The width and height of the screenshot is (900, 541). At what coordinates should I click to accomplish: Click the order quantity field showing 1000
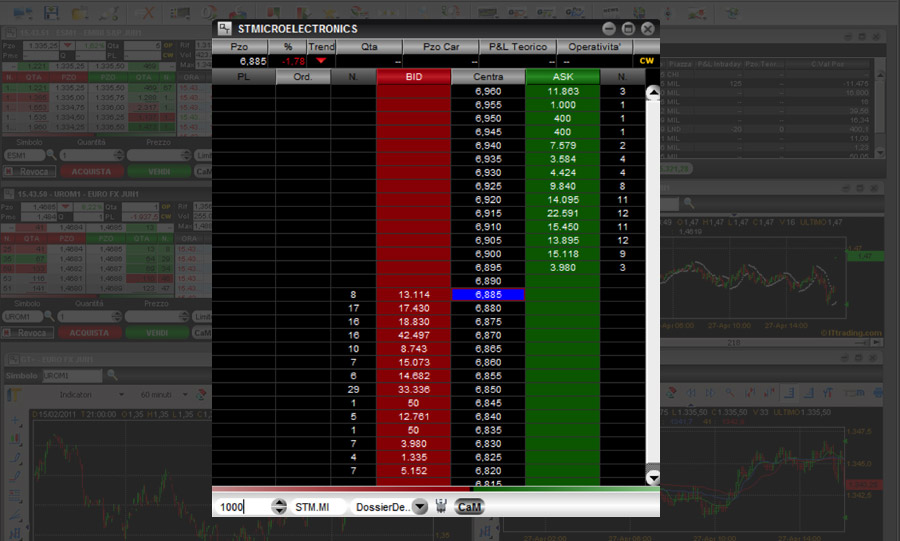pos(244,507)
